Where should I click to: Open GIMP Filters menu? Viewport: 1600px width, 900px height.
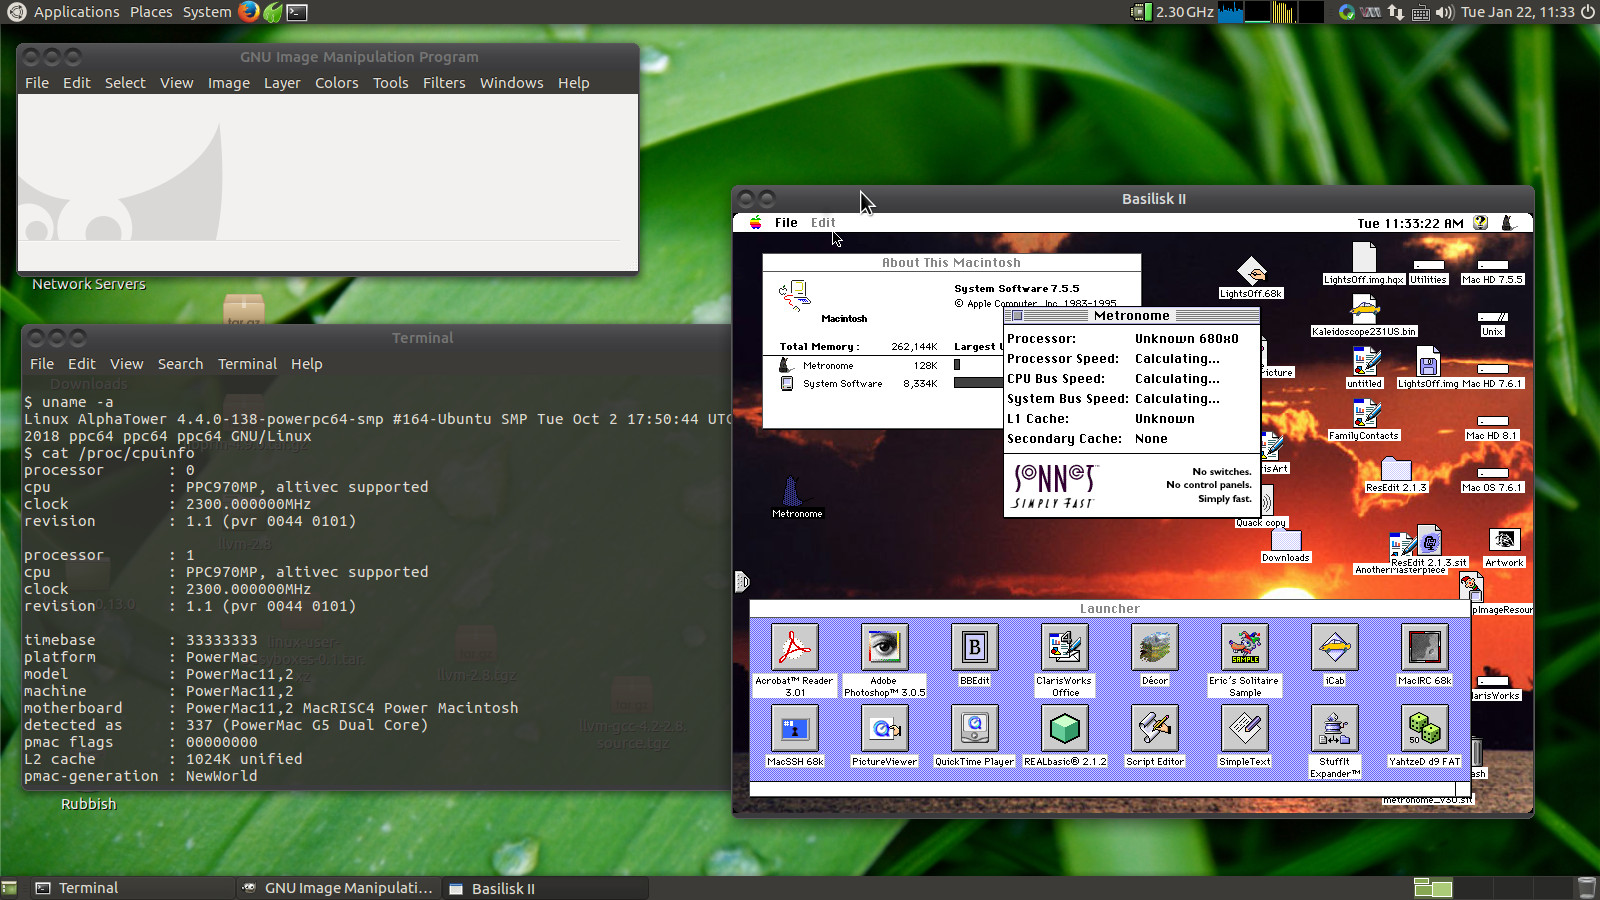(444, 83)
